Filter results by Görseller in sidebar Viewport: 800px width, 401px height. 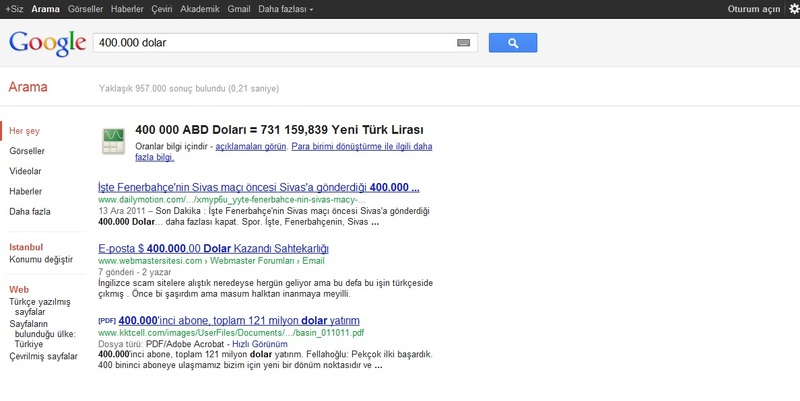[27, 151]
